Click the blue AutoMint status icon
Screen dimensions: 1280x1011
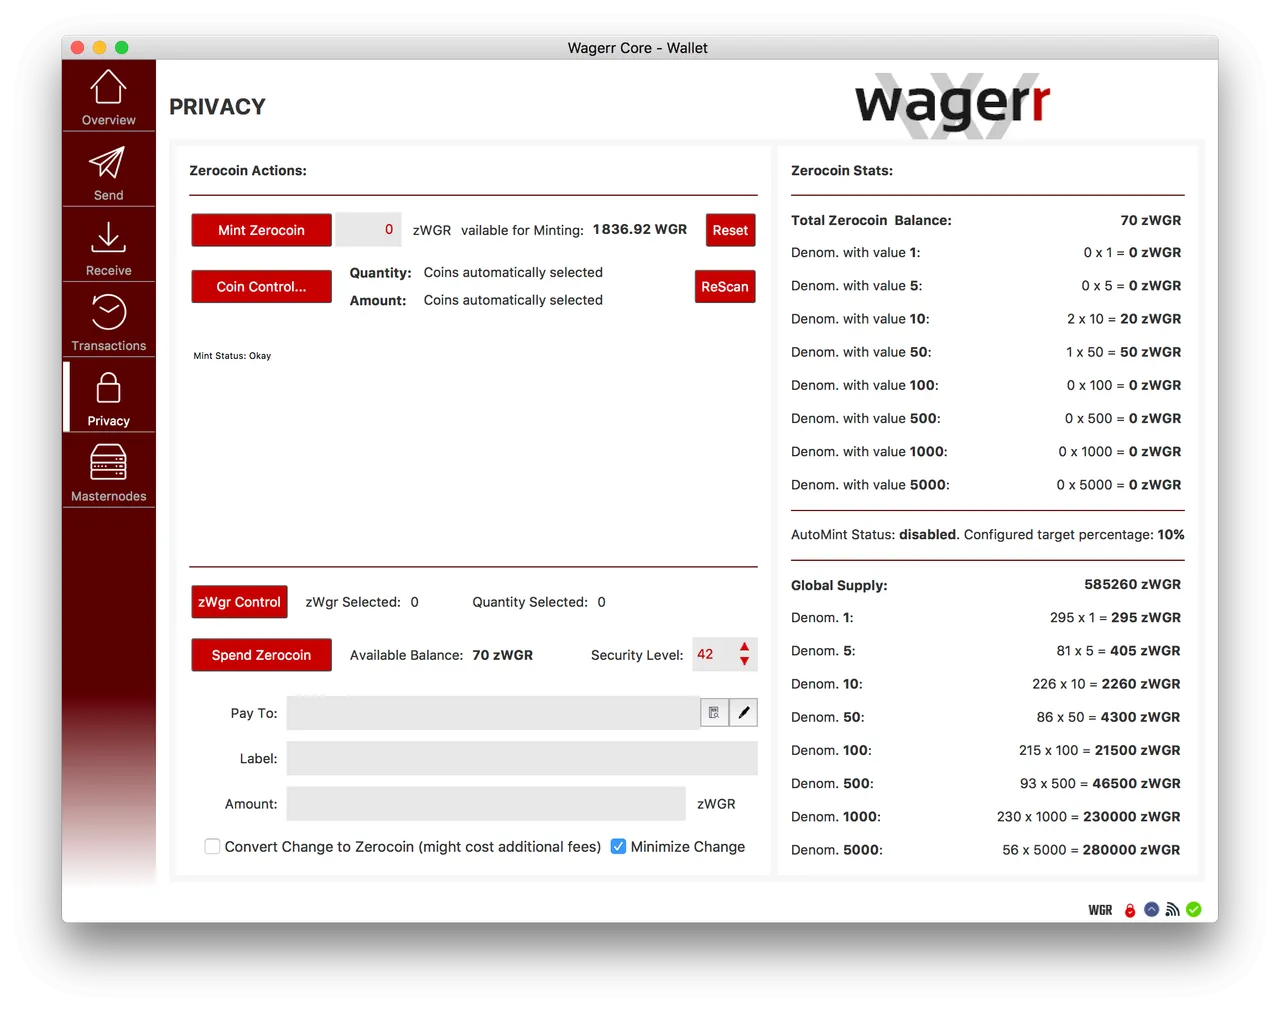point(1151,909)
